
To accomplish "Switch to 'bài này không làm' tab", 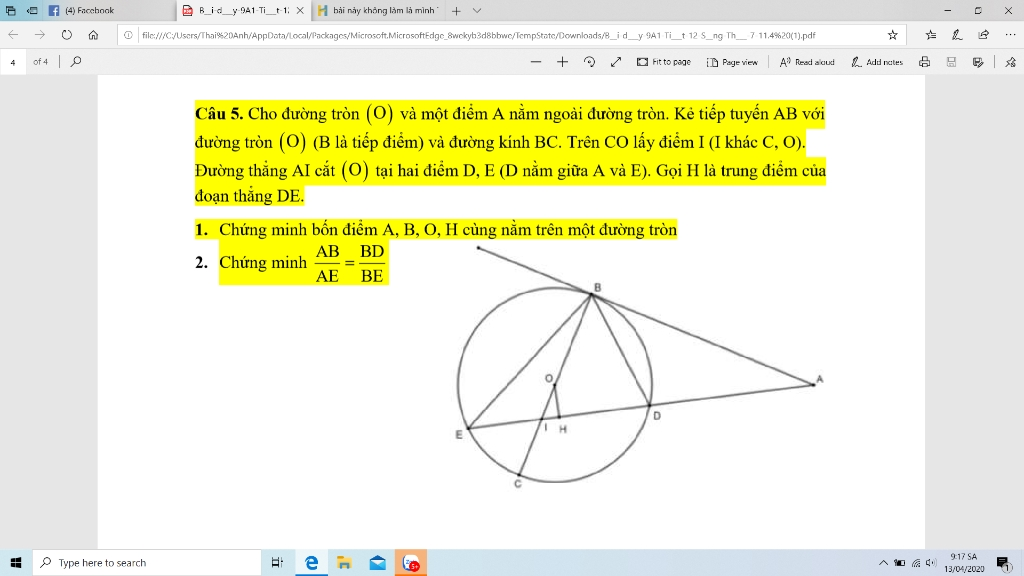I will pos(378,10).
